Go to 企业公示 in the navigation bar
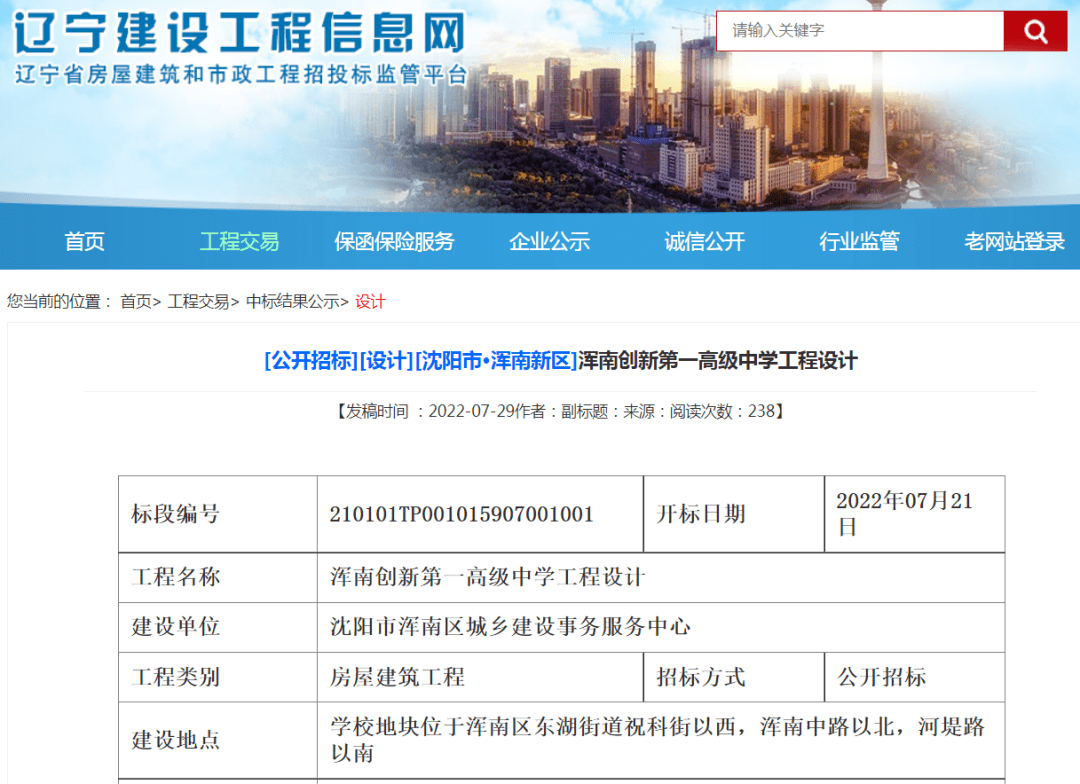 pos(550,242)
